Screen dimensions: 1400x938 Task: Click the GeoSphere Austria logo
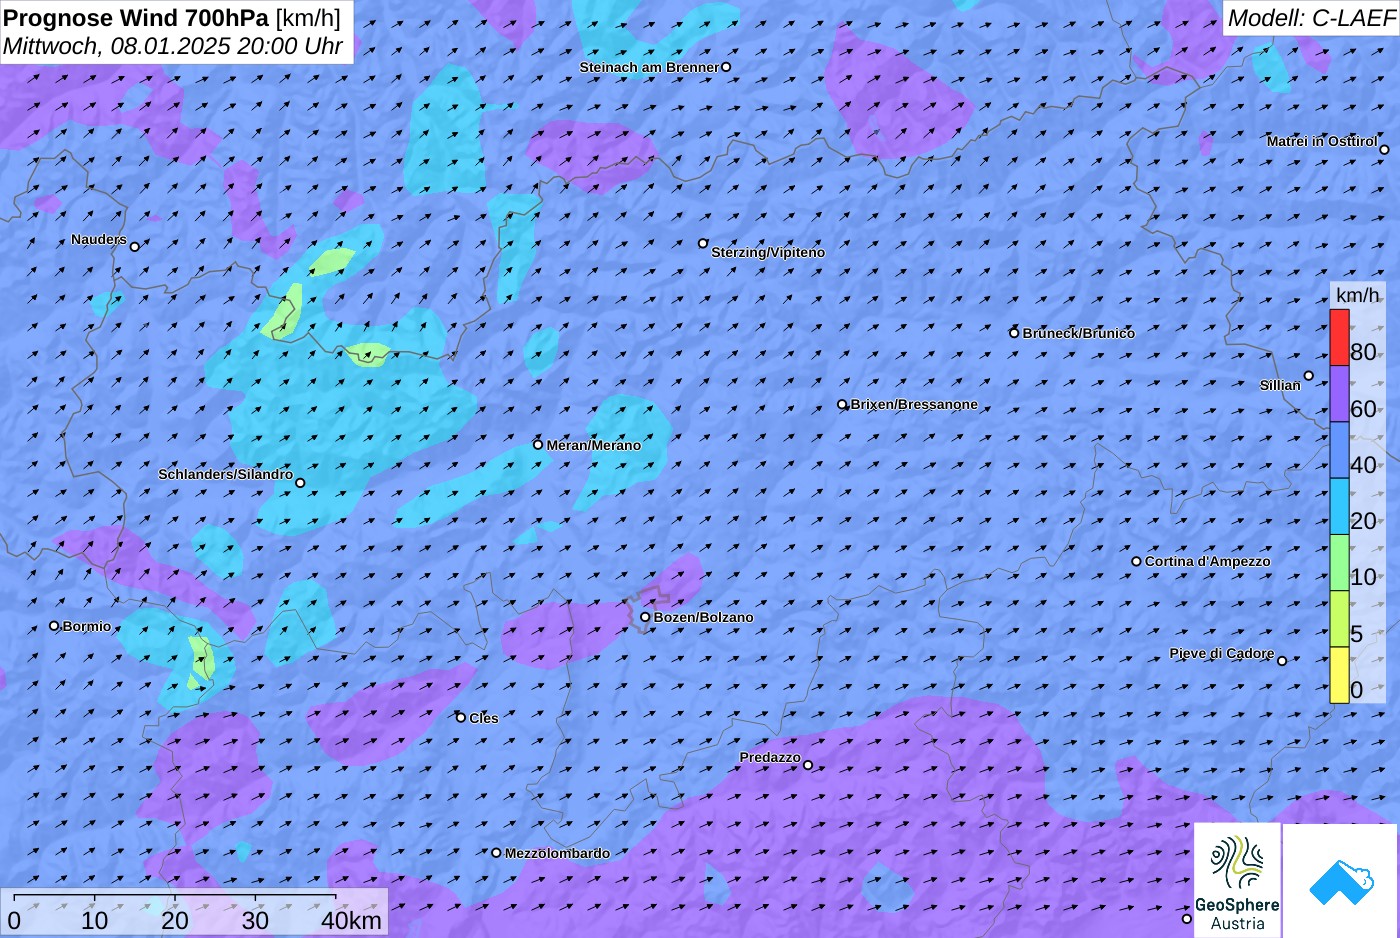1237,881
